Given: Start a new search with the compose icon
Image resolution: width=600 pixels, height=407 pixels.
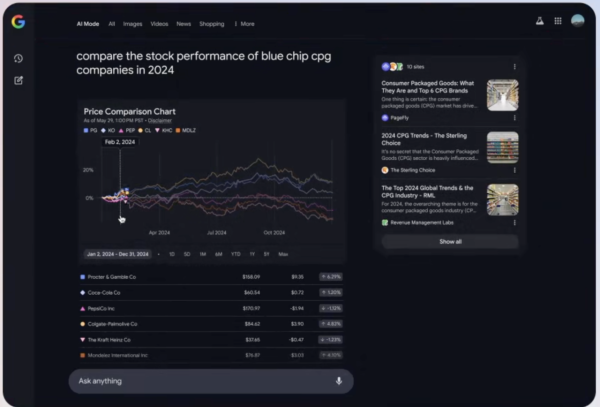Looking at the screenshot, I should 19,80.
